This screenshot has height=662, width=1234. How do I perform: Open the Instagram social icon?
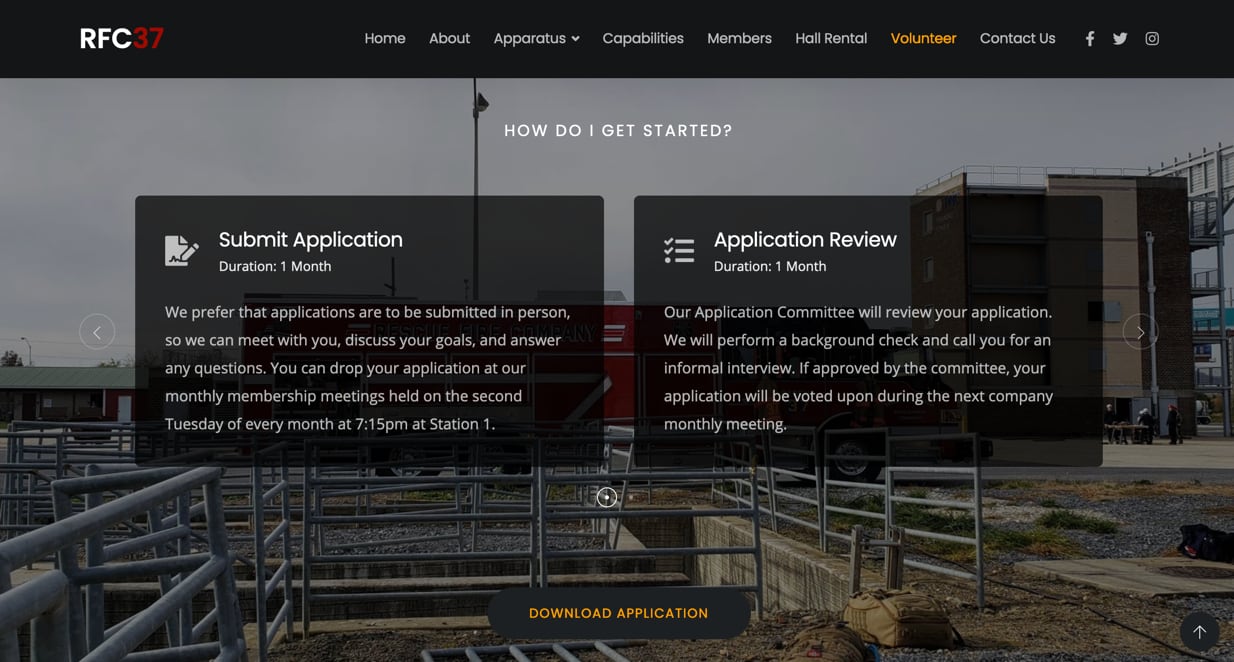coord(1152,39)
